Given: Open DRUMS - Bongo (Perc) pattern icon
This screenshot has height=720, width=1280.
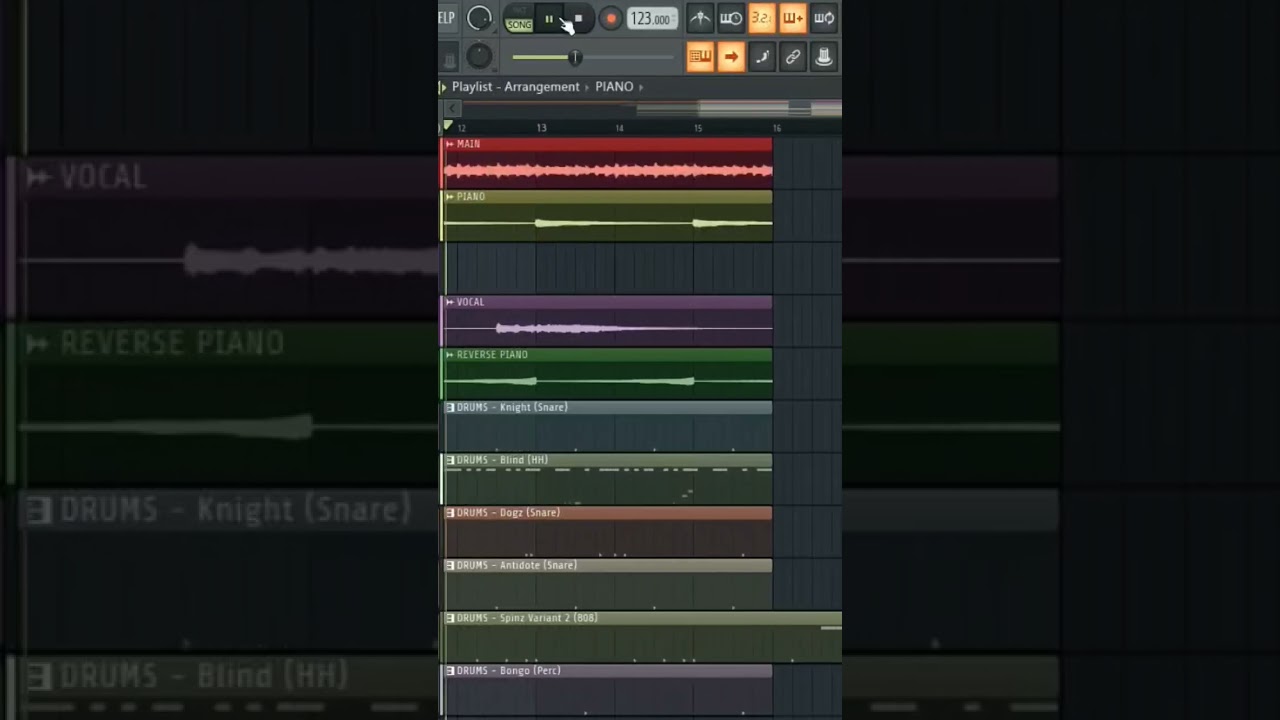Looking at the screenshot, I should tap(450, 671).
